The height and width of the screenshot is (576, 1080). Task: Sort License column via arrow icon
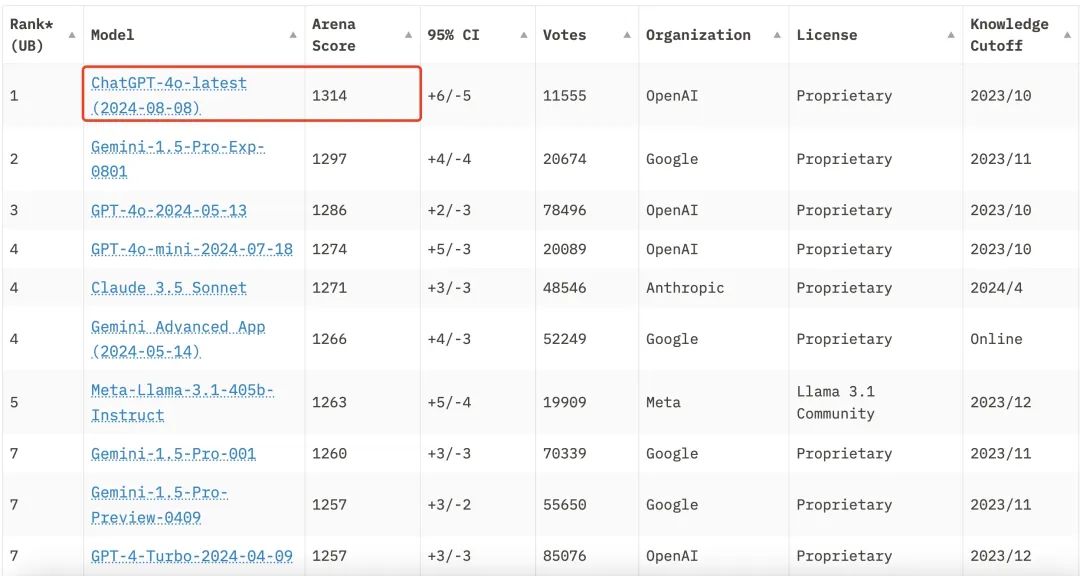point(951,35)
